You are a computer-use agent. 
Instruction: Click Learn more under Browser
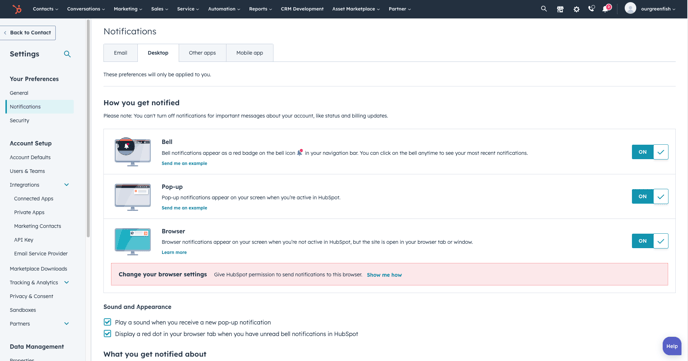click(174, 252)
